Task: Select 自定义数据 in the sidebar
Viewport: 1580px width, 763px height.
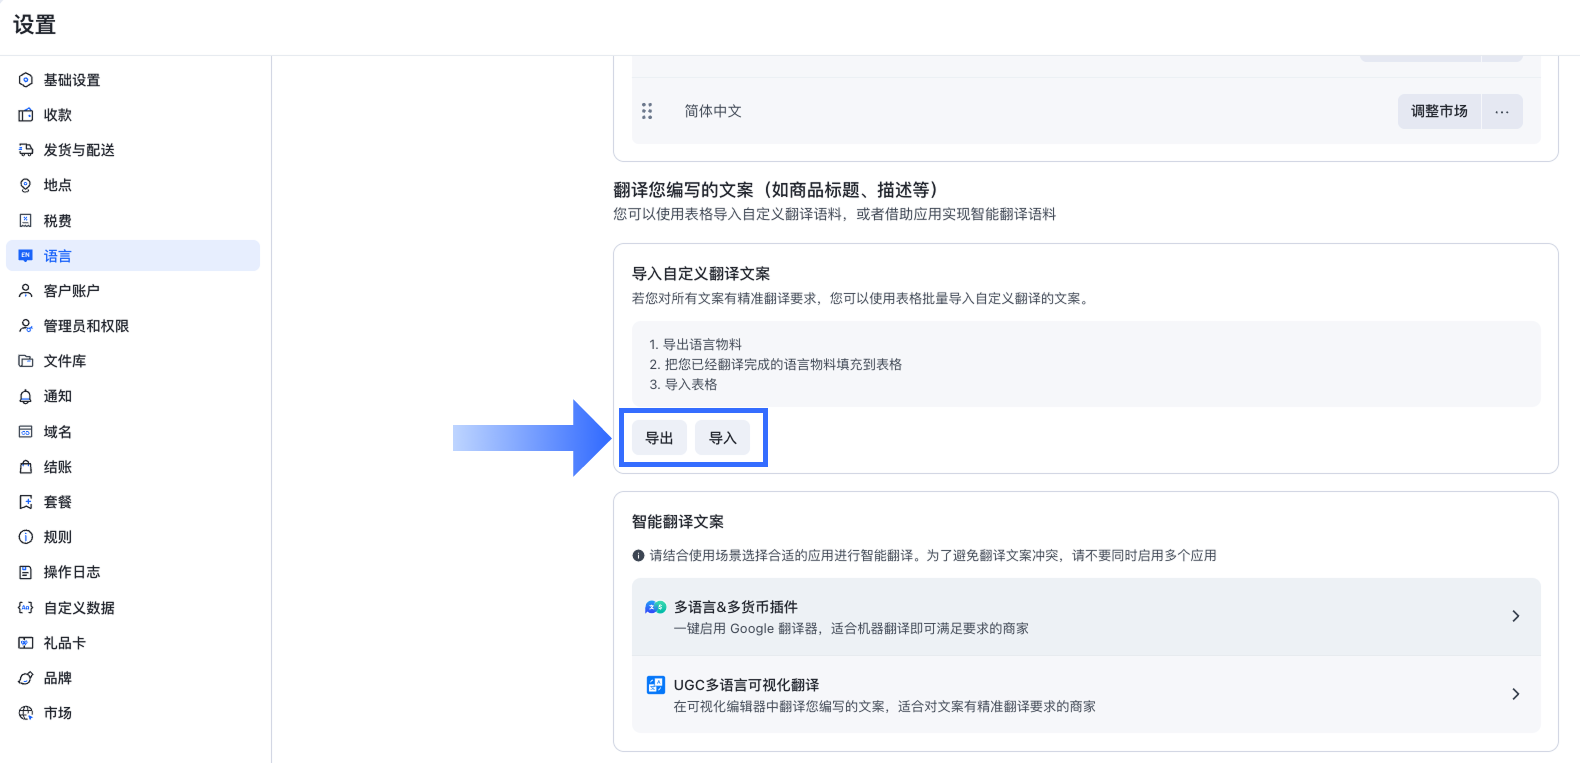Action: coord(79,608)
